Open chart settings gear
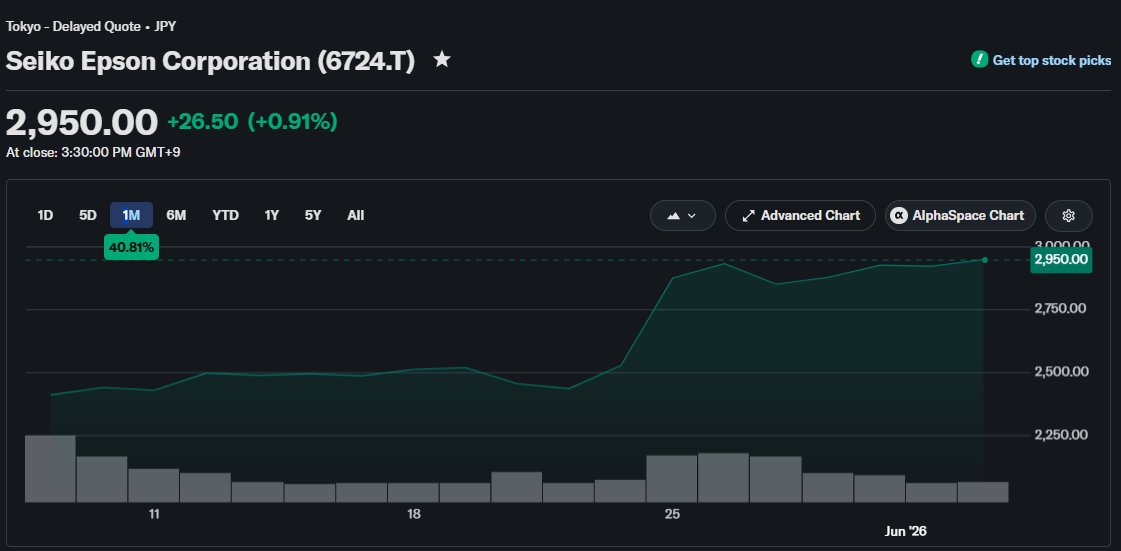Image resolution: width=1121 pixels, height=551 pixels. (x=1068, y=216)
